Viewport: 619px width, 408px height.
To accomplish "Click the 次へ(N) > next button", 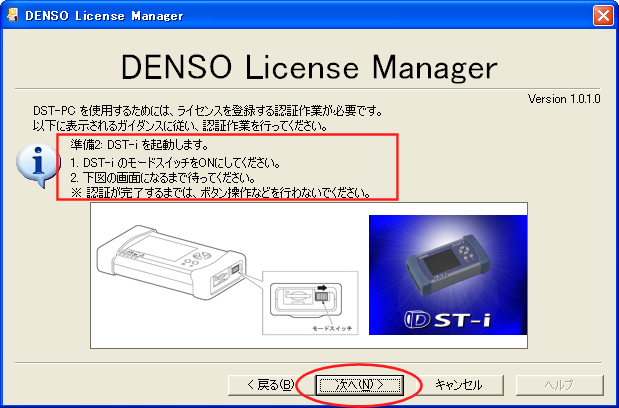I will (x=359, y=385).
